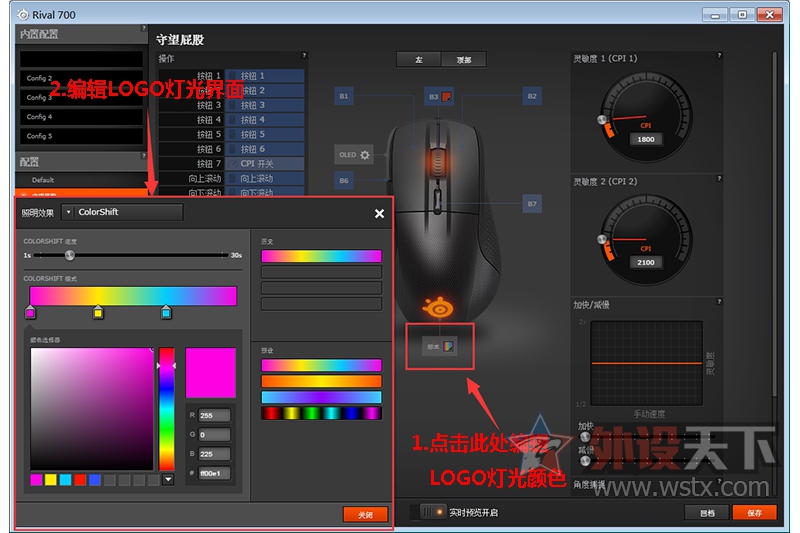The height and width of the screenshot is (533, 800).
Task: Select the Config 4 onboard profile
Action: tap(82, 117)
